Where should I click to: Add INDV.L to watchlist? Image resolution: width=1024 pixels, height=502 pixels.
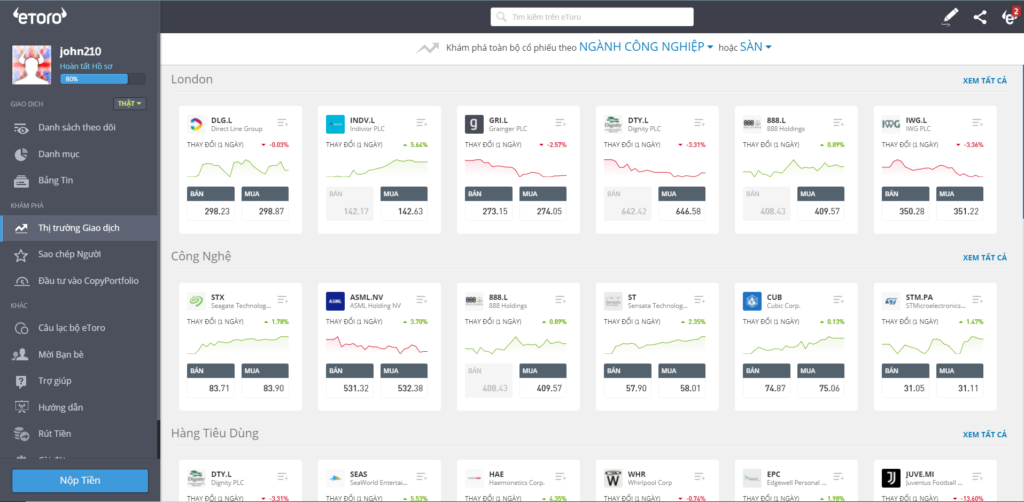click(422, 123)
